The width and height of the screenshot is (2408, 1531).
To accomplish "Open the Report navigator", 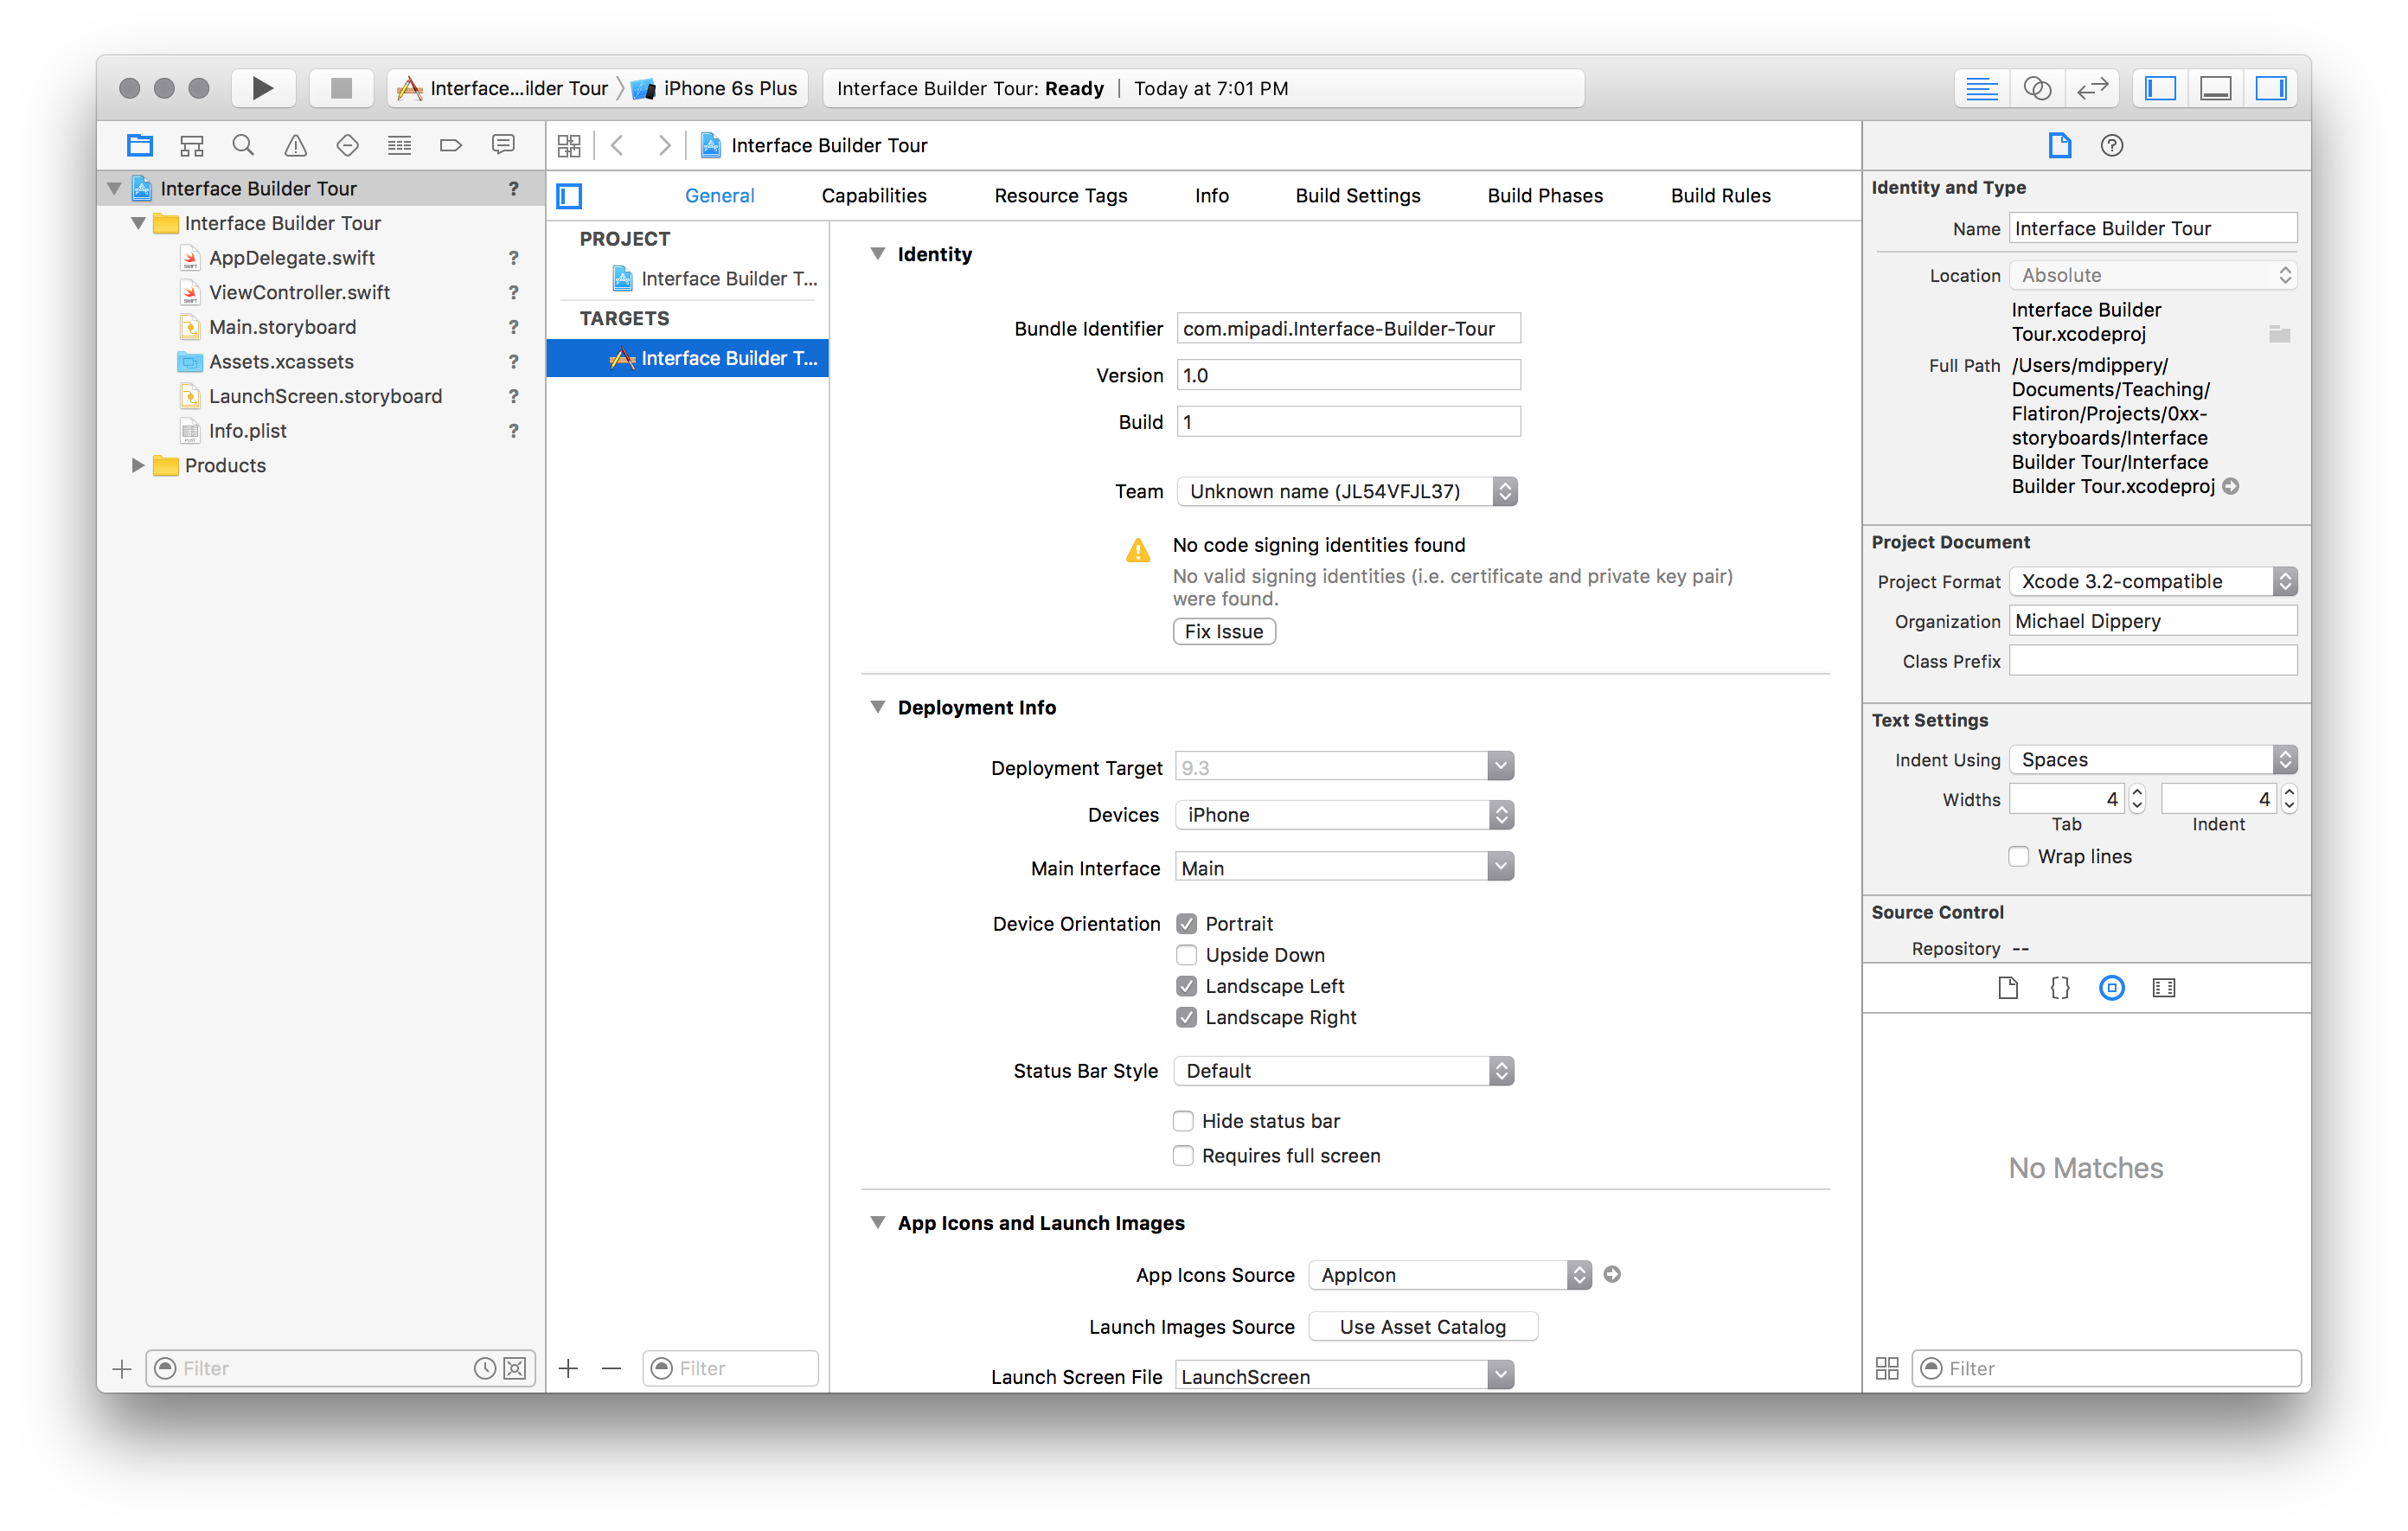I will point(503,145).
